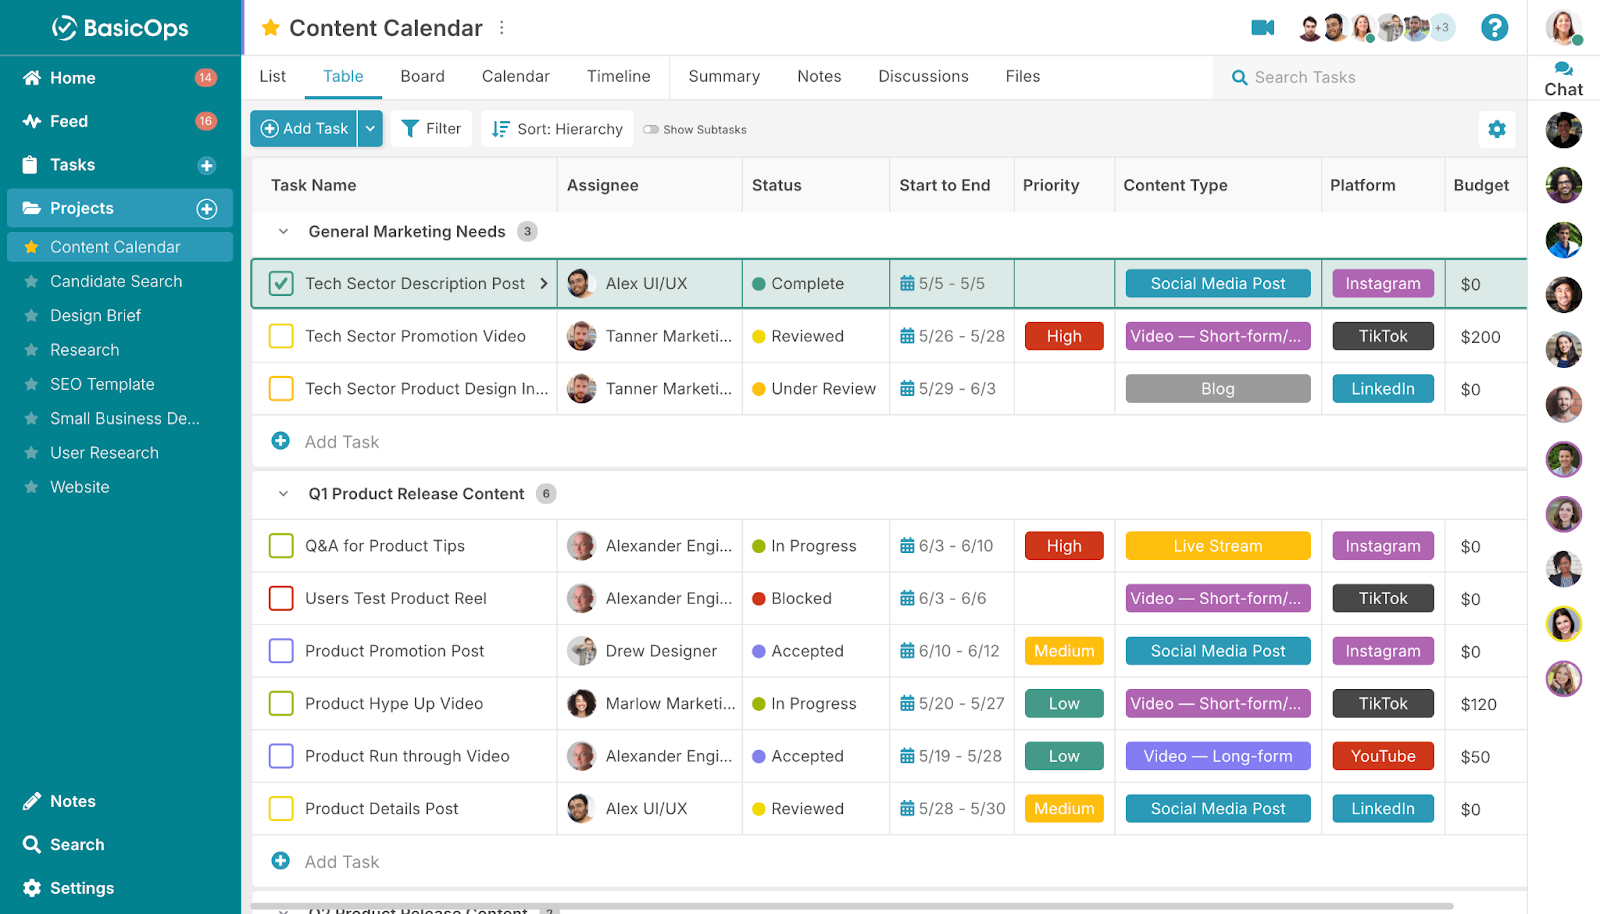Enable the Show Subtasks toggle
This screenshot has height=914, width=1600.
[650, 129]
